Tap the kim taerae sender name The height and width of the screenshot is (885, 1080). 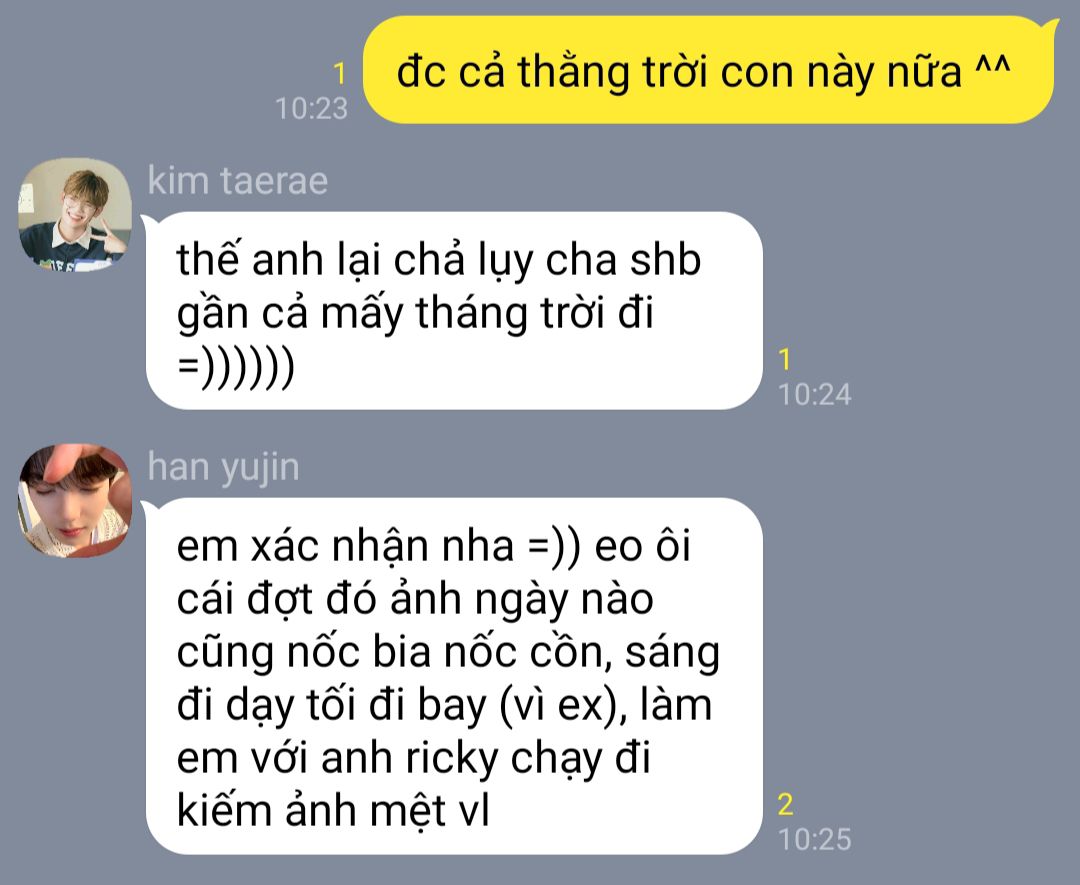pyautogui.click(x=238, y=181)
